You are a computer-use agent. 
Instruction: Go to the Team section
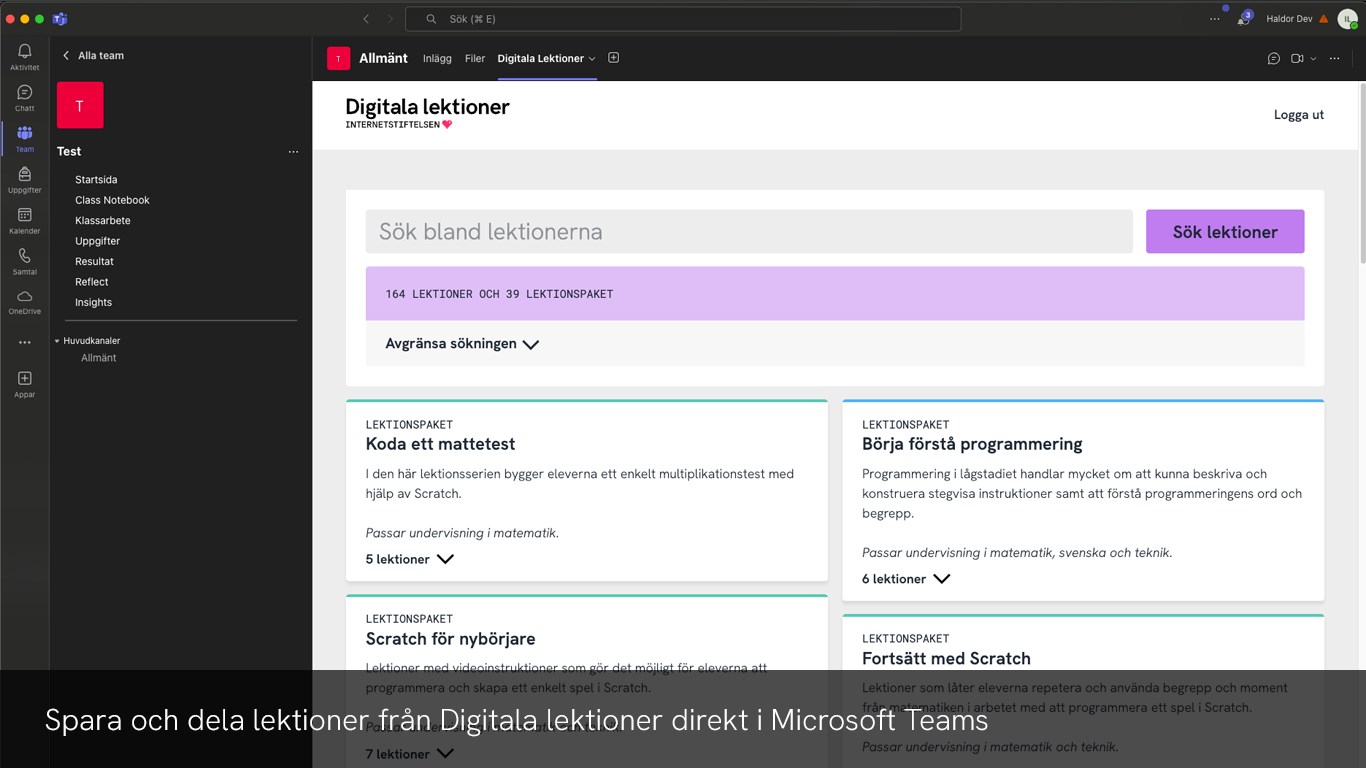point(24,139)
